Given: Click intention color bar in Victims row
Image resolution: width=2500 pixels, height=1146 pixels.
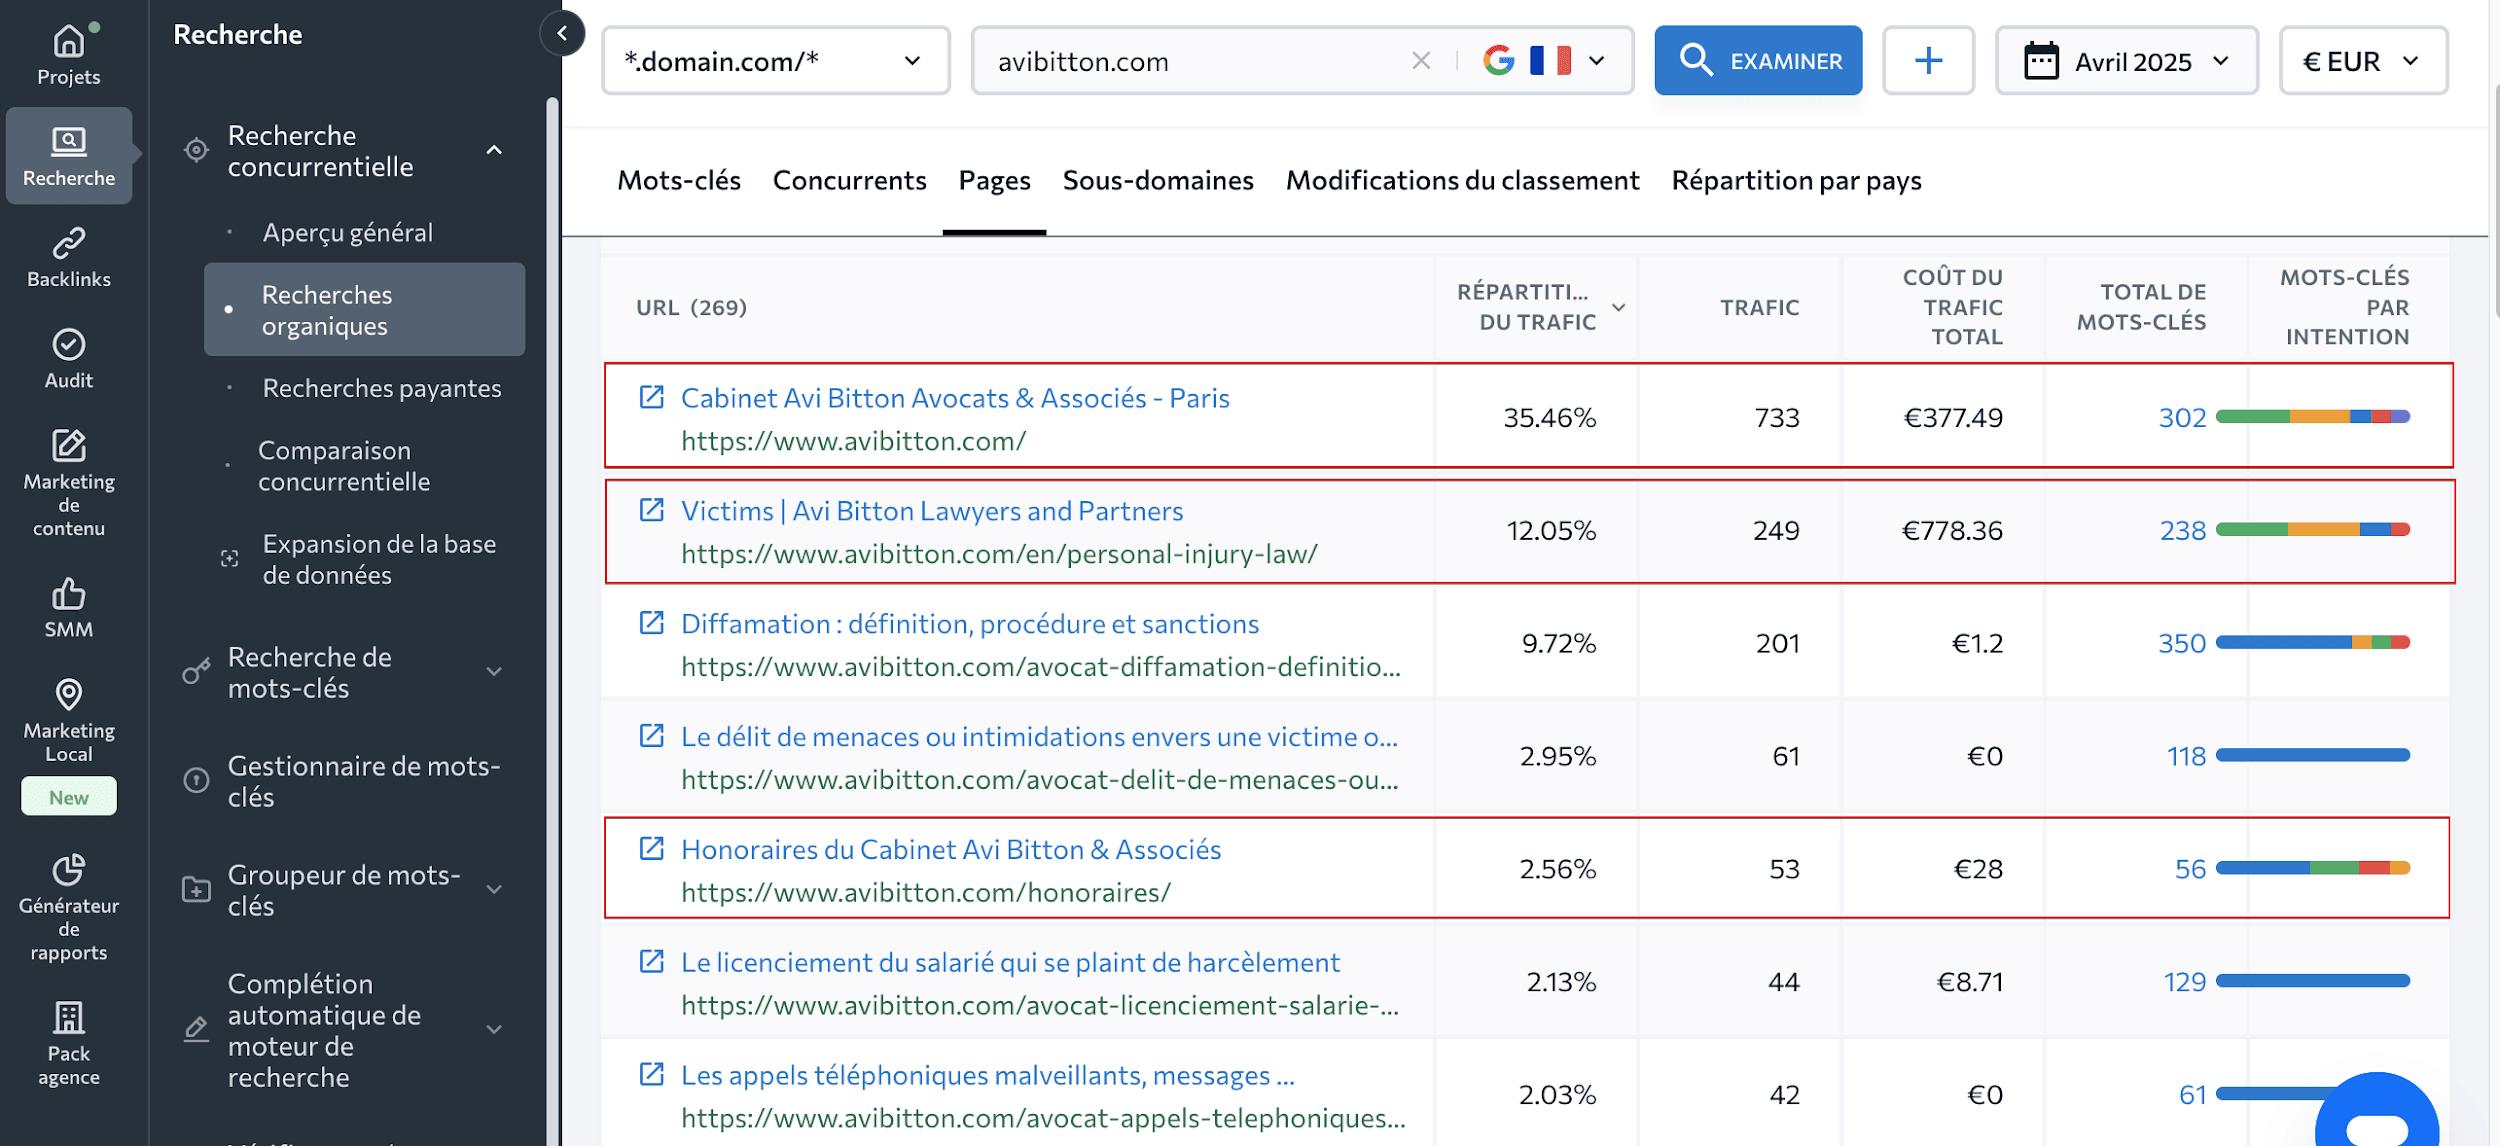Looking at the screenshot, I should coord(2312,529).
